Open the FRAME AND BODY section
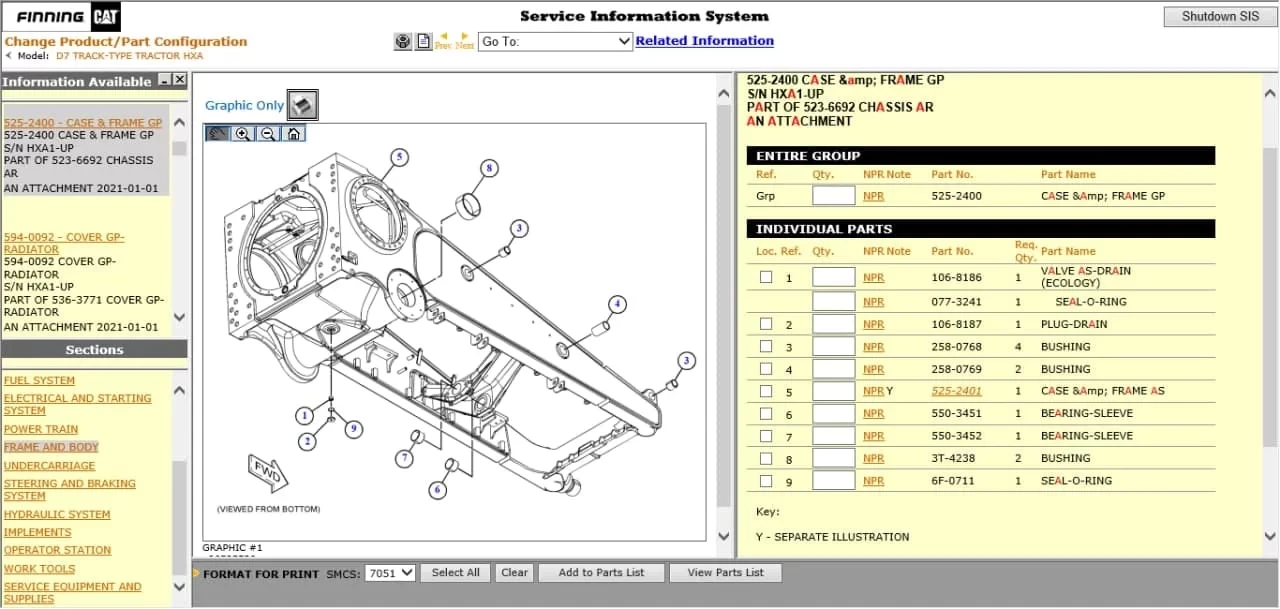The height and width of the screenshot is (609, 1280). [x=51, y=447]
